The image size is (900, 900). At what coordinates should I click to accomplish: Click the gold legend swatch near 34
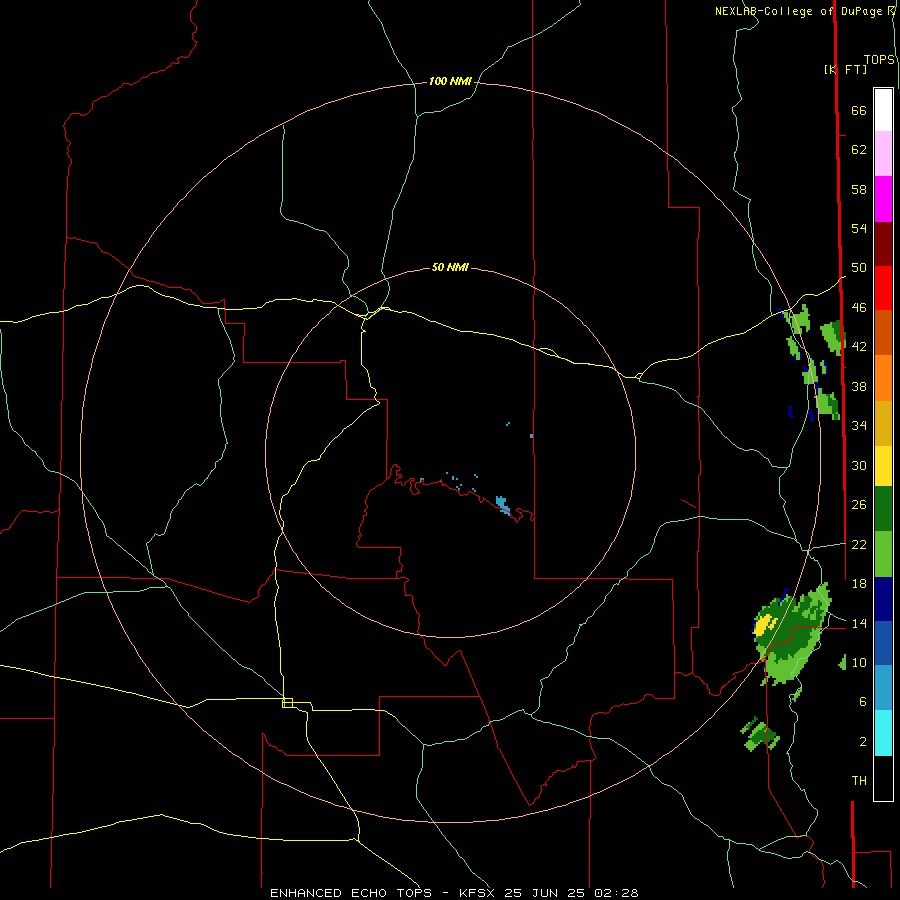click(x=883, y=423)
